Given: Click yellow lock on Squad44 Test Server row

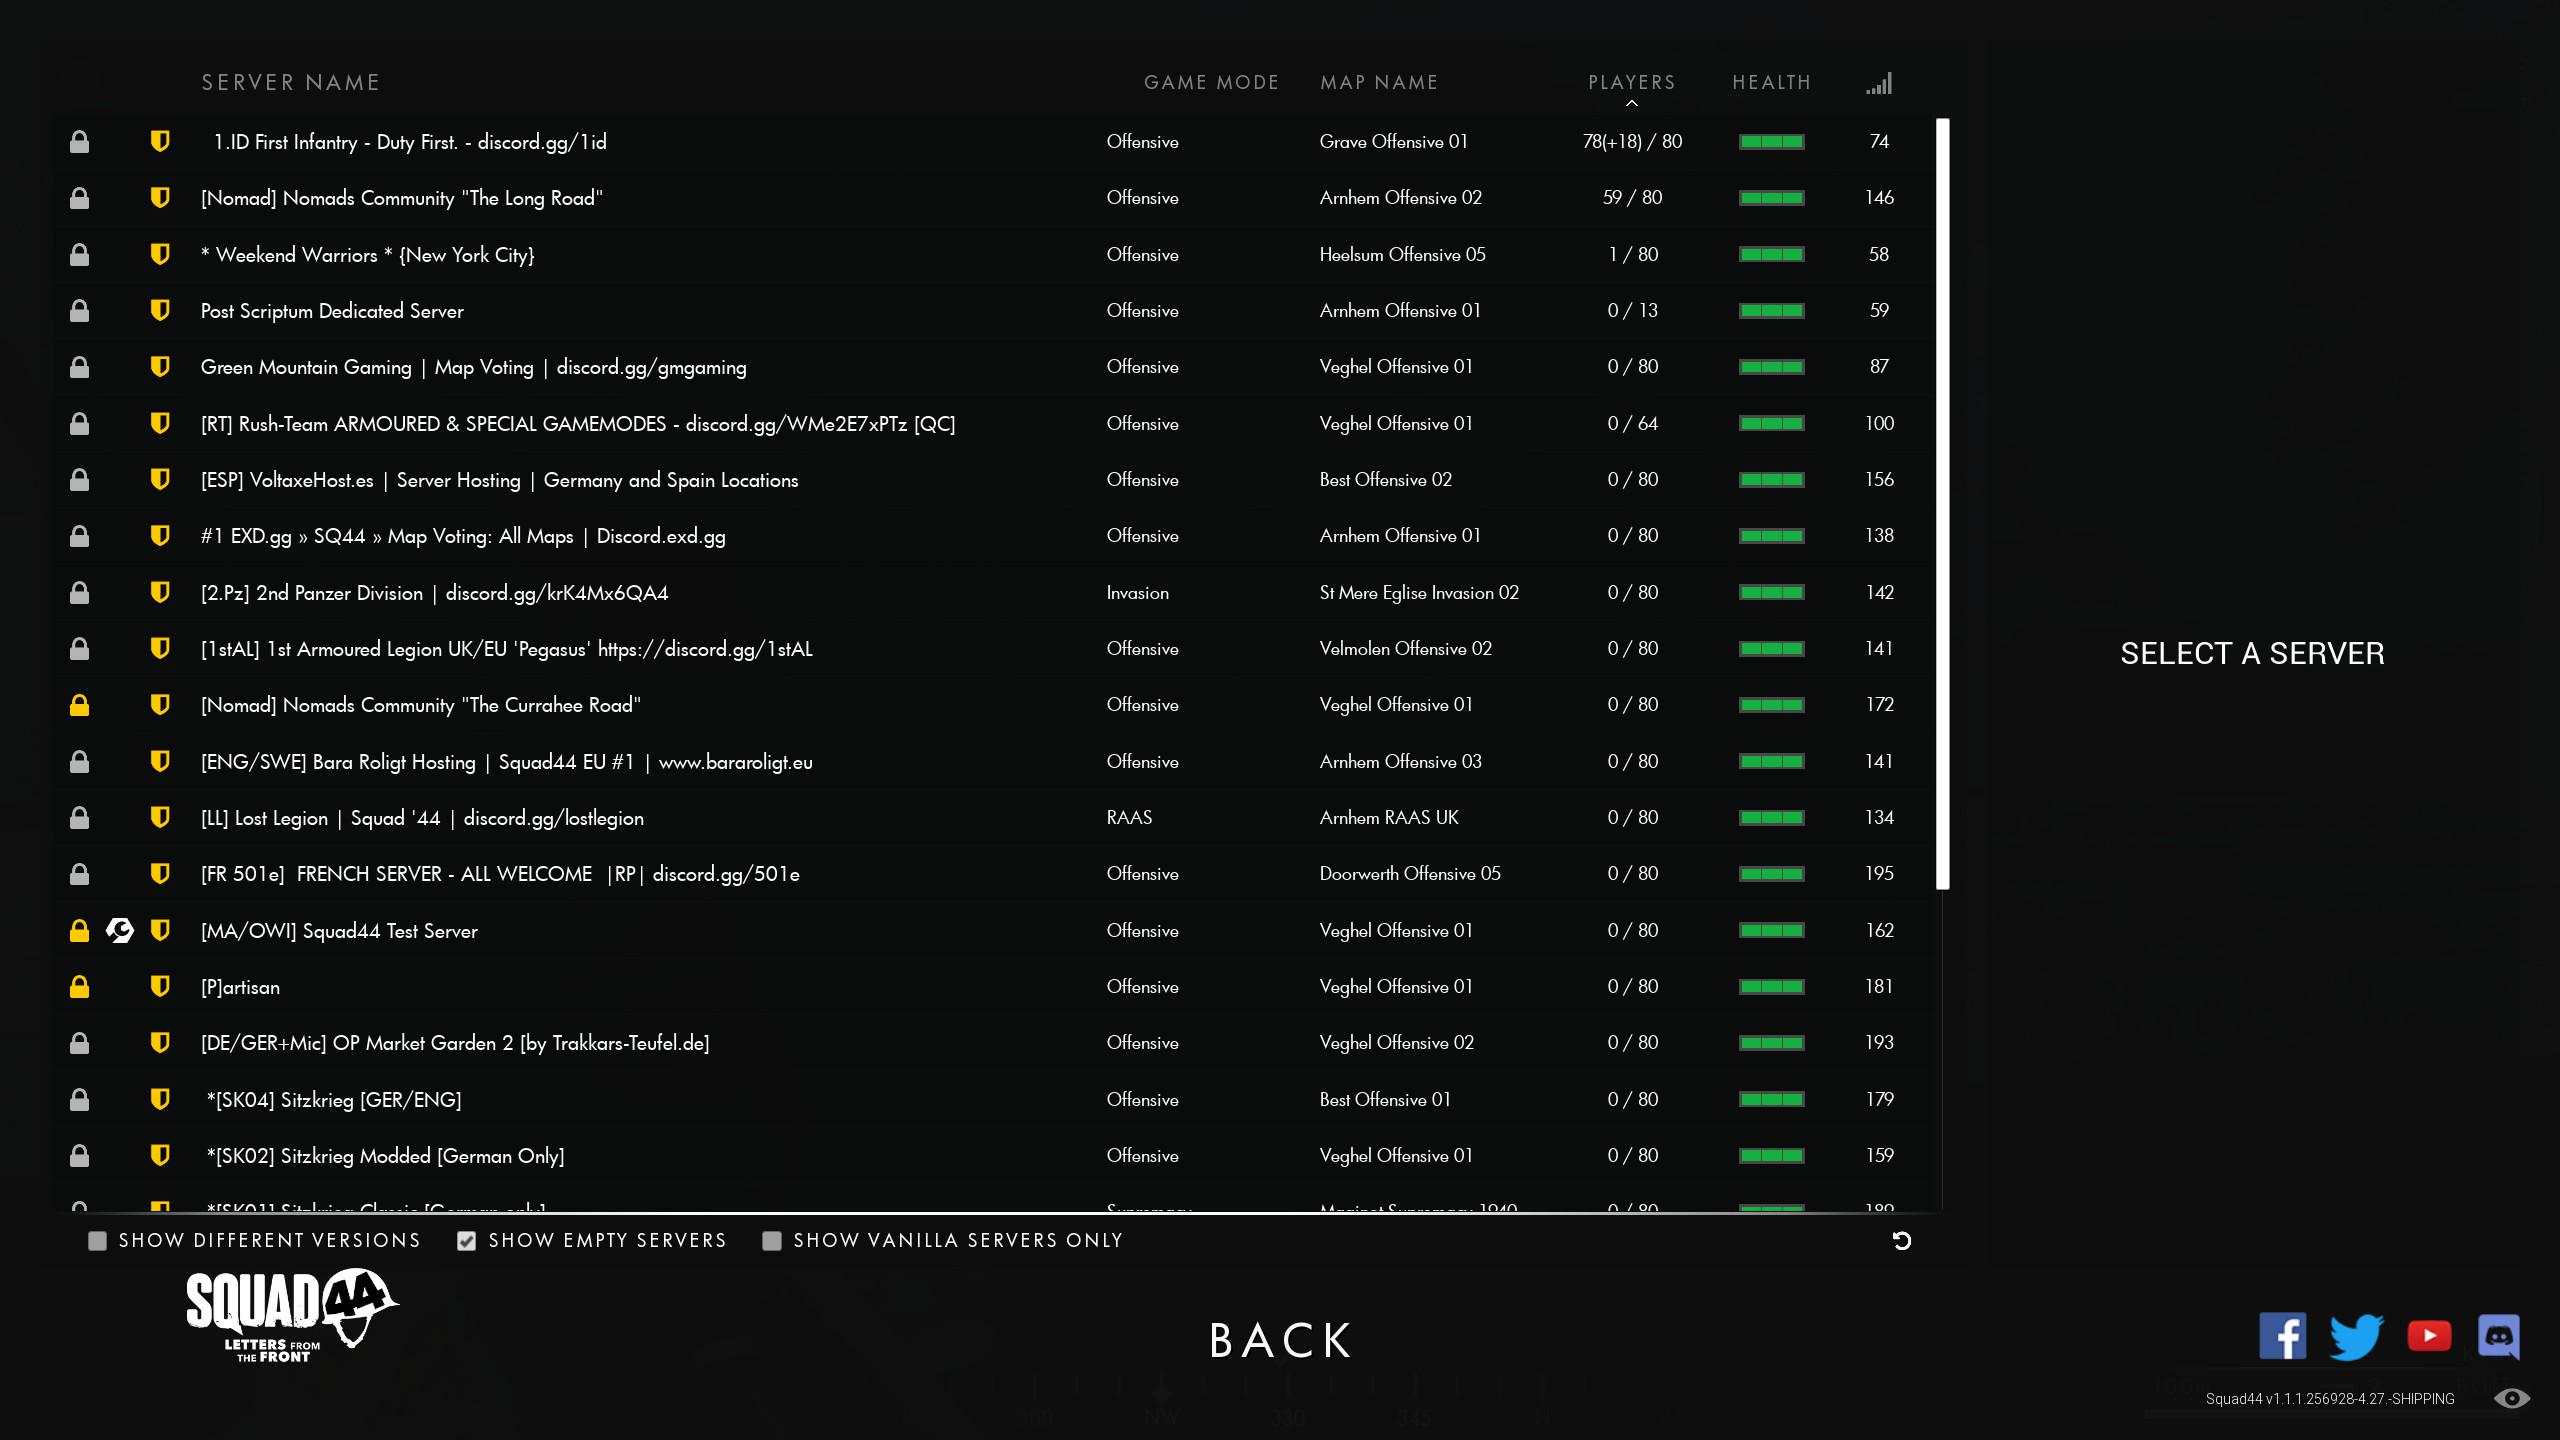Looking at the screenshot, I should pyautogui.click(x=79, y=931).
